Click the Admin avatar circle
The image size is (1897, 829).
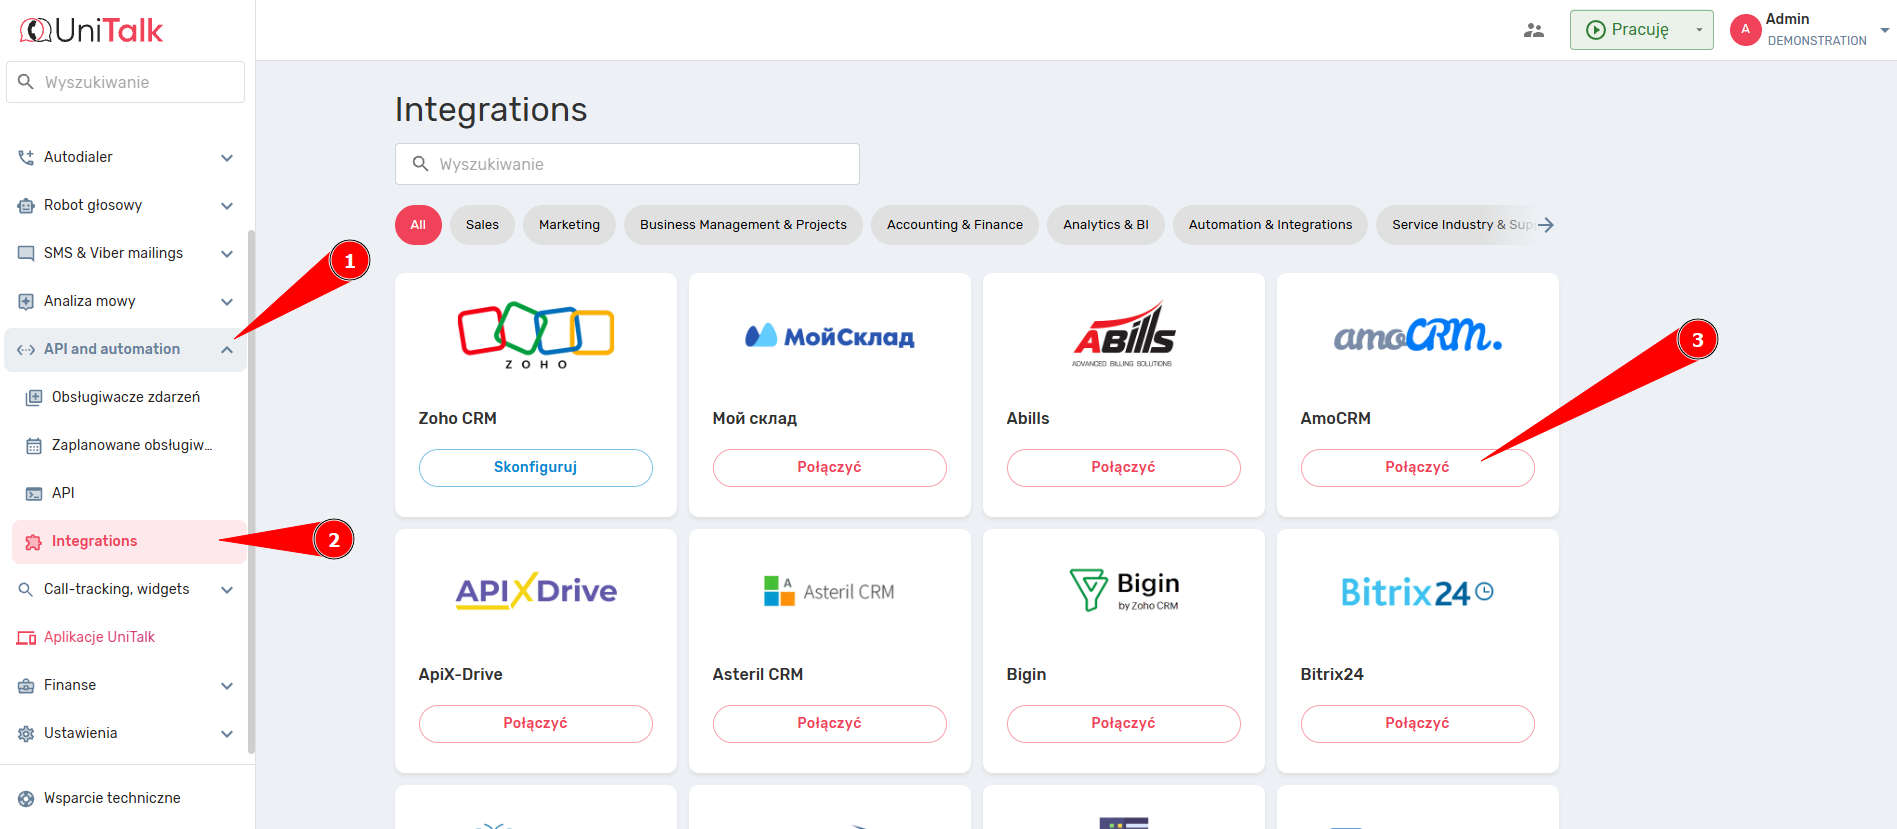click(x=1745, y=30)
